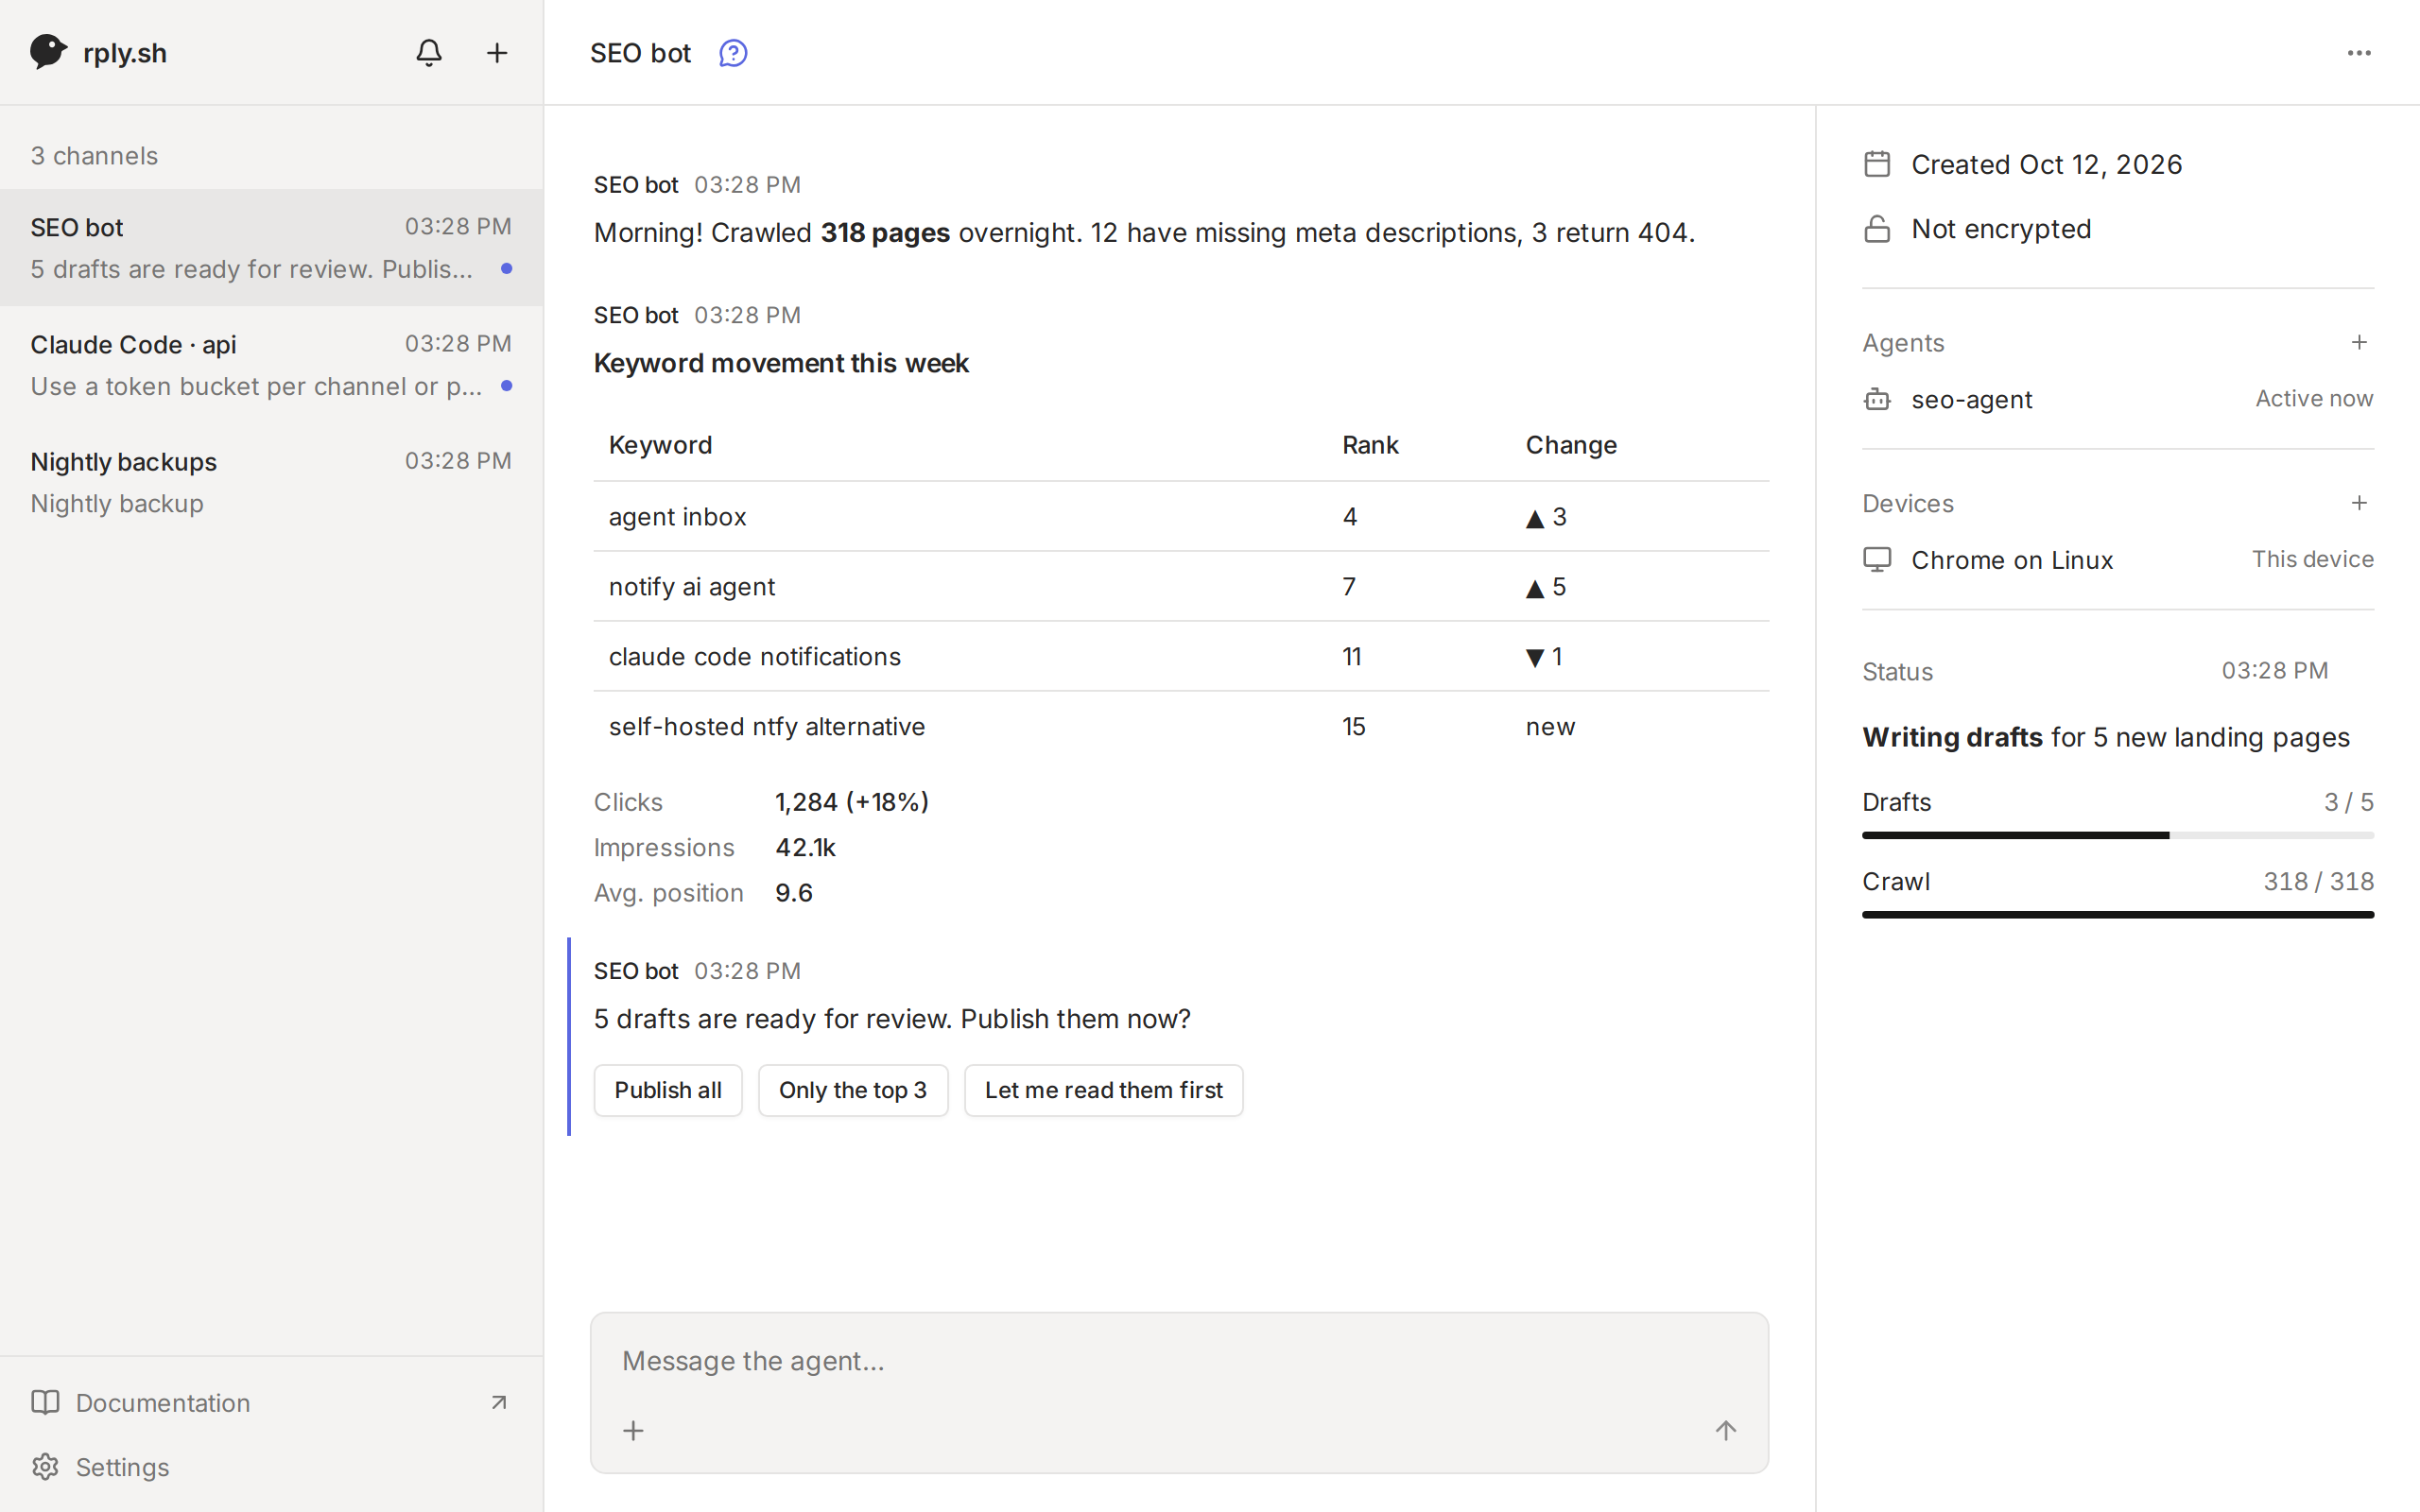Click the seo-agent robot icon
Screen dimensions: 2420x1512
(x=1877, y=400)
